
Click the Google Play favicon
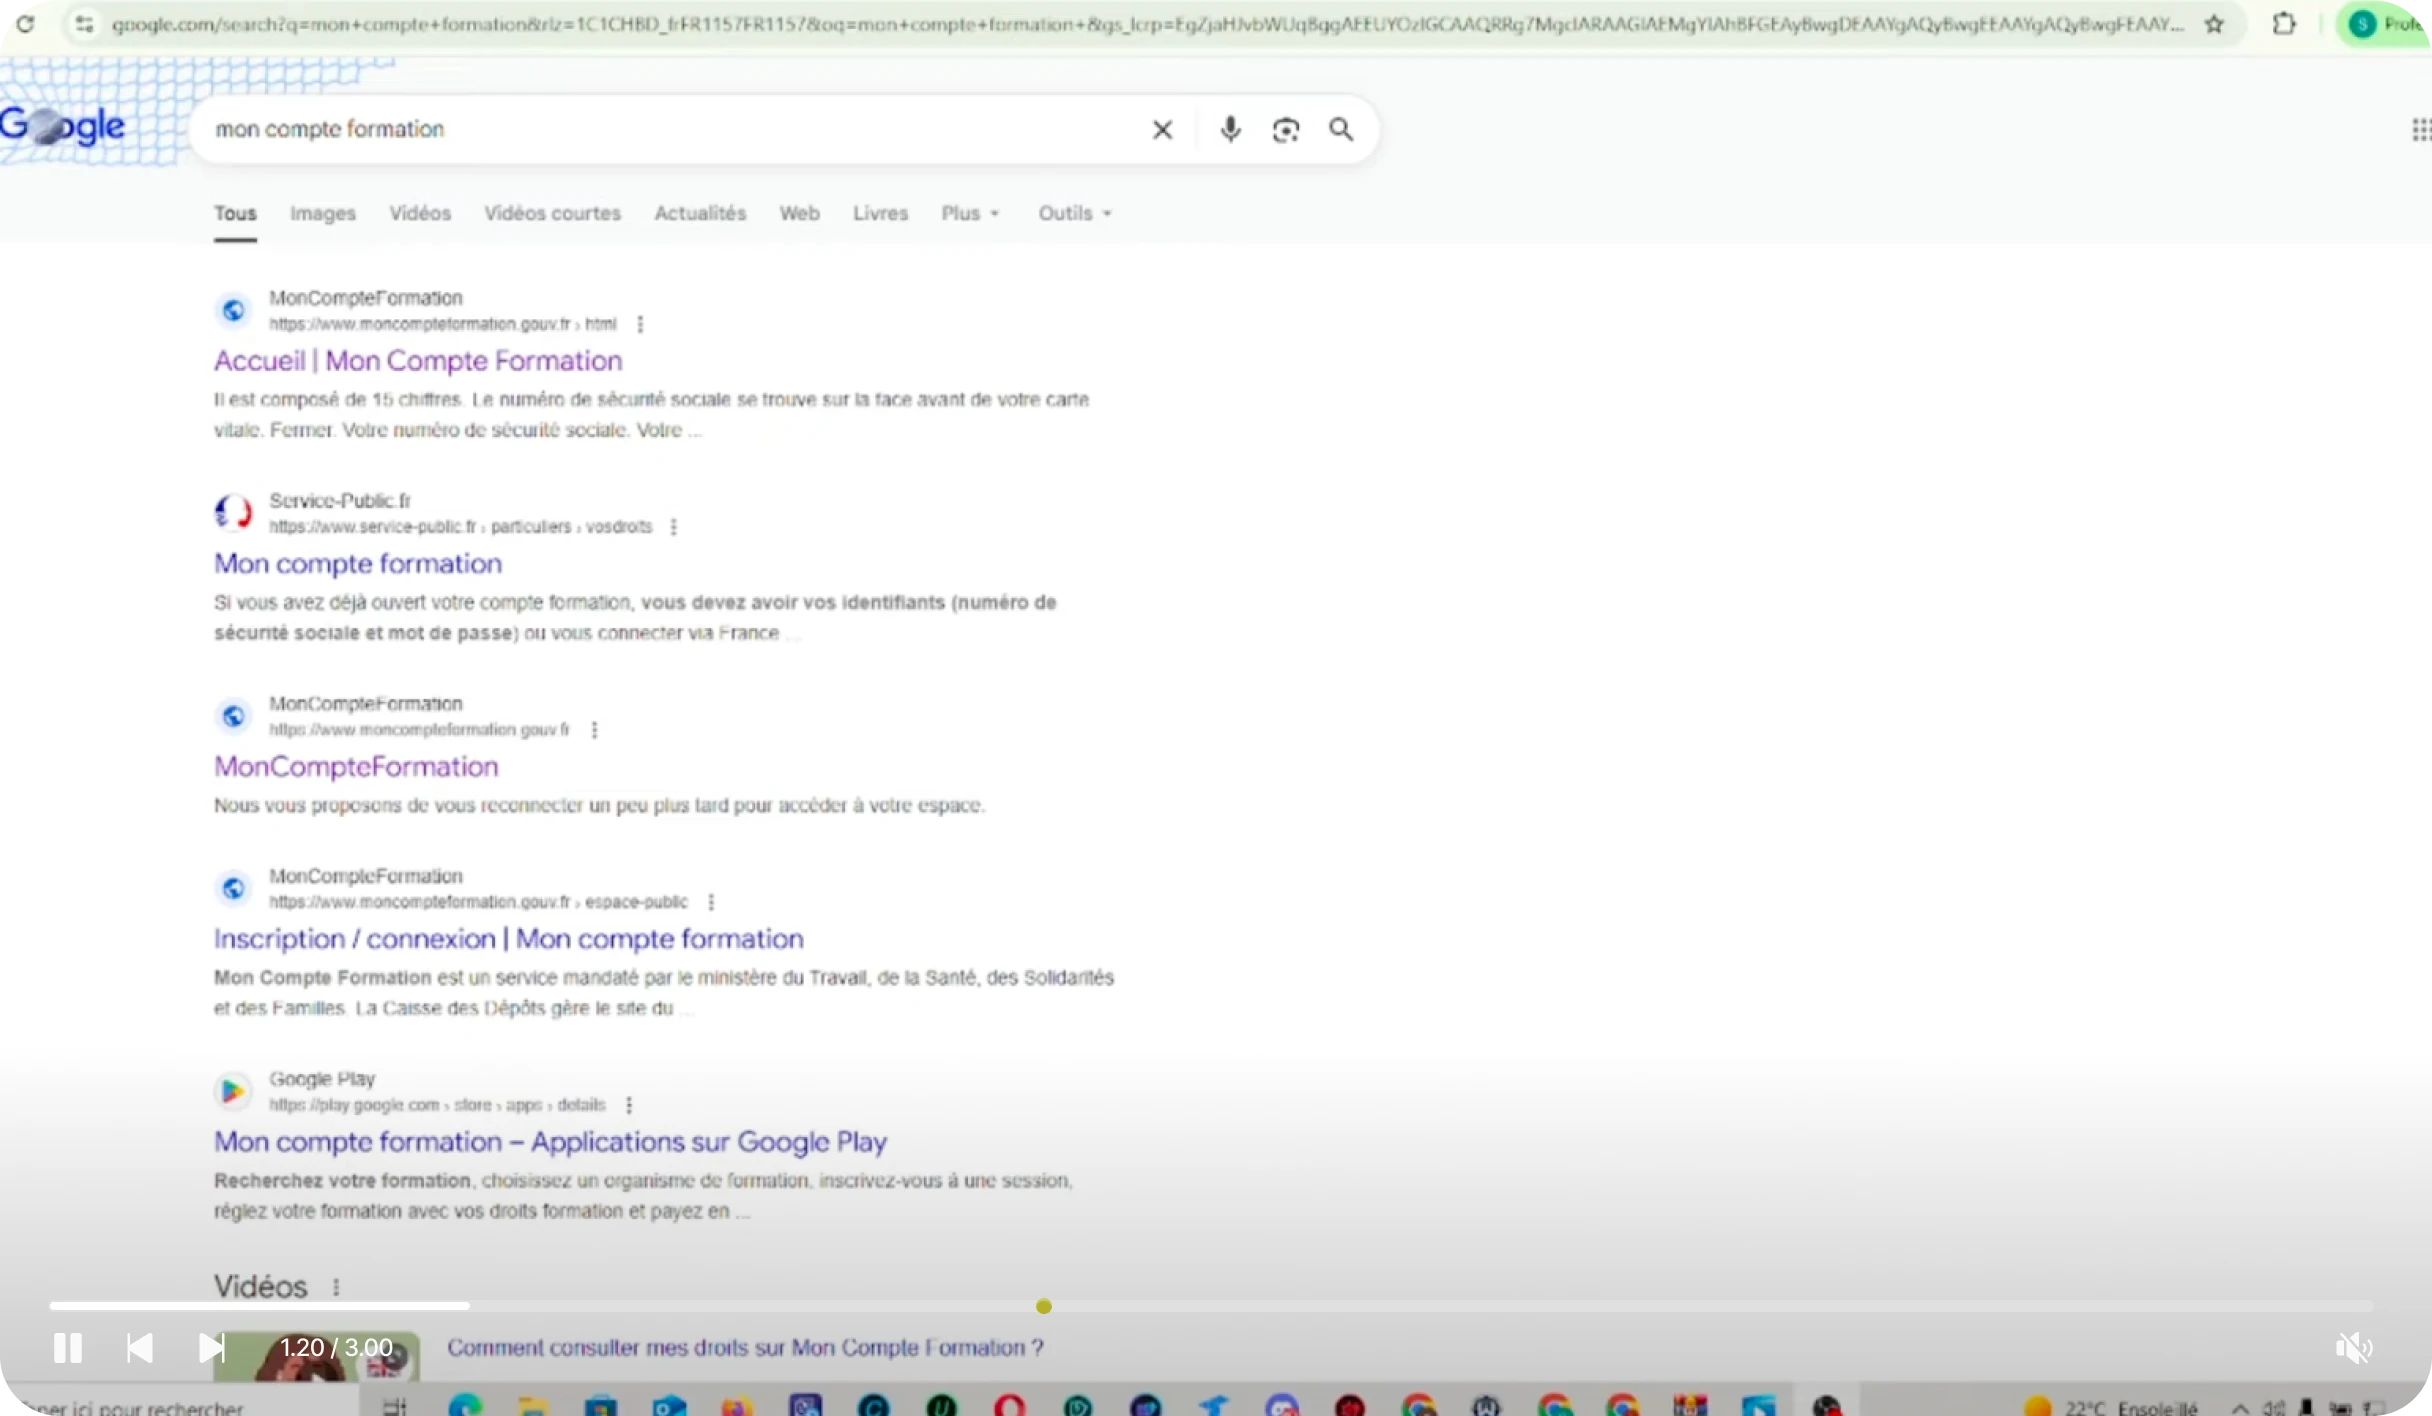tap(233, 1091)
